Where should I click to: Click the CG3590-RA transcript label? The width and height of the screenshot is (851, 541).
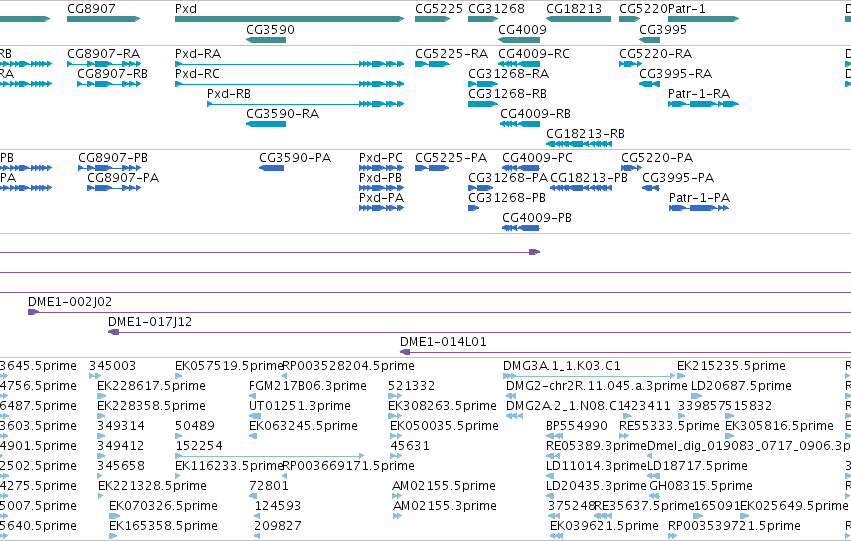(x=282, y=114)
